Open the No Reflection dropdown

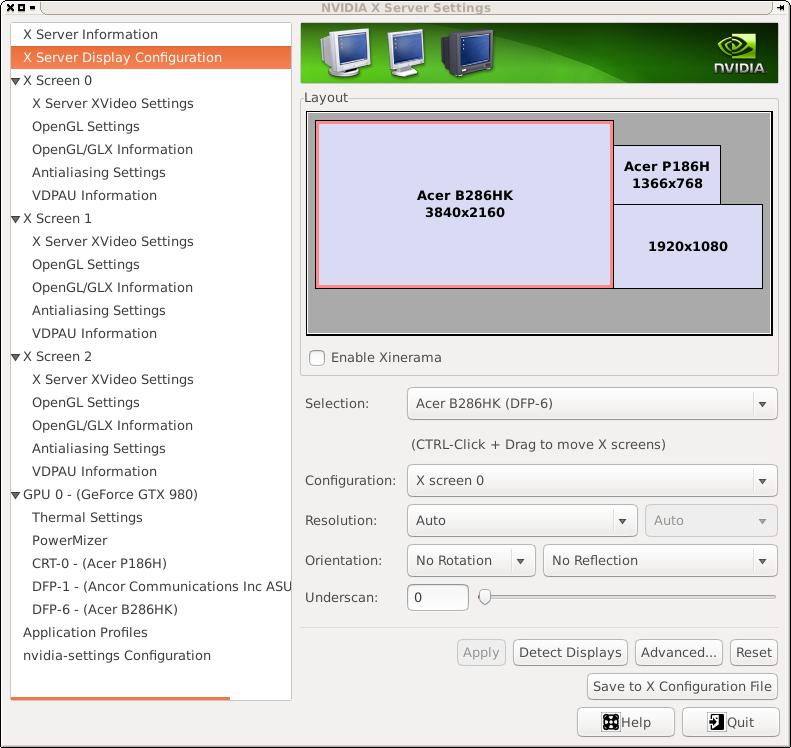(660, 560)
